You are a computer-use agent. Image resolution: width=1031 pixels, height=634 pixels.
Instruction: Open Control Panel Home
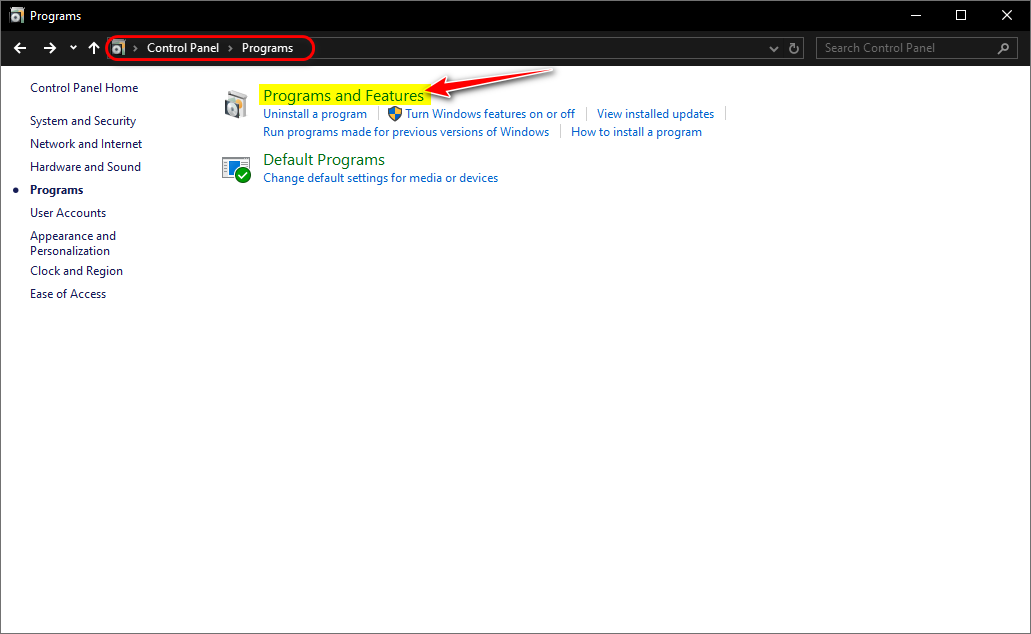84,87
